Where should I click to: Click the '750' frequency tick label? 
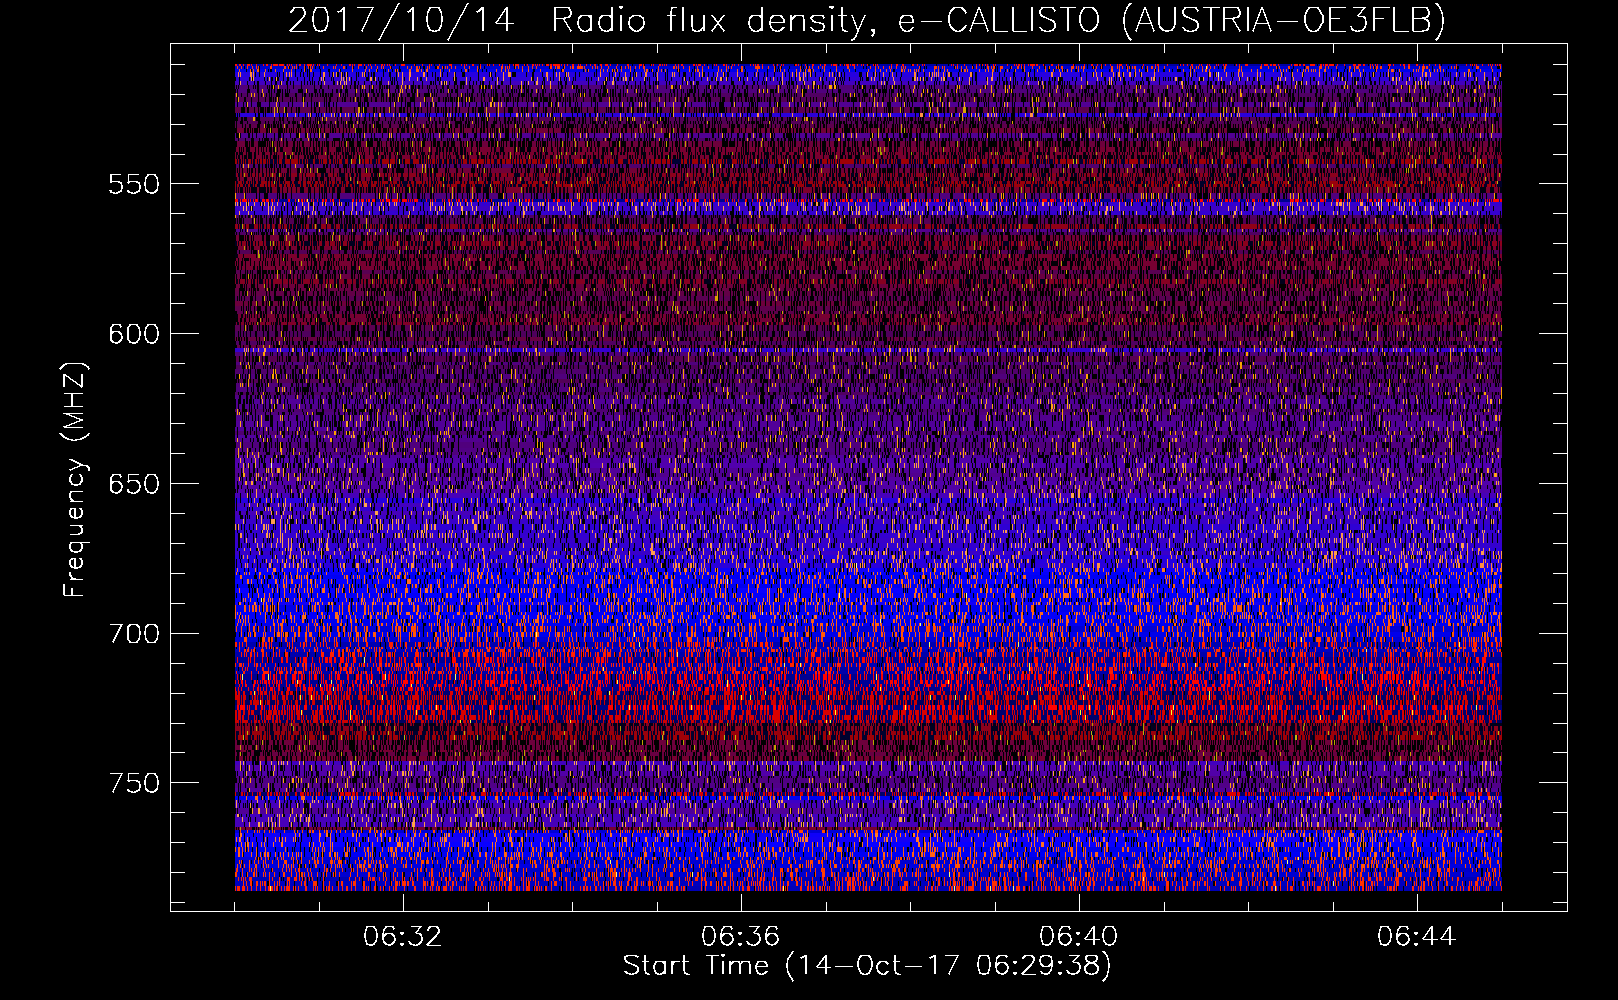(134, 783)
